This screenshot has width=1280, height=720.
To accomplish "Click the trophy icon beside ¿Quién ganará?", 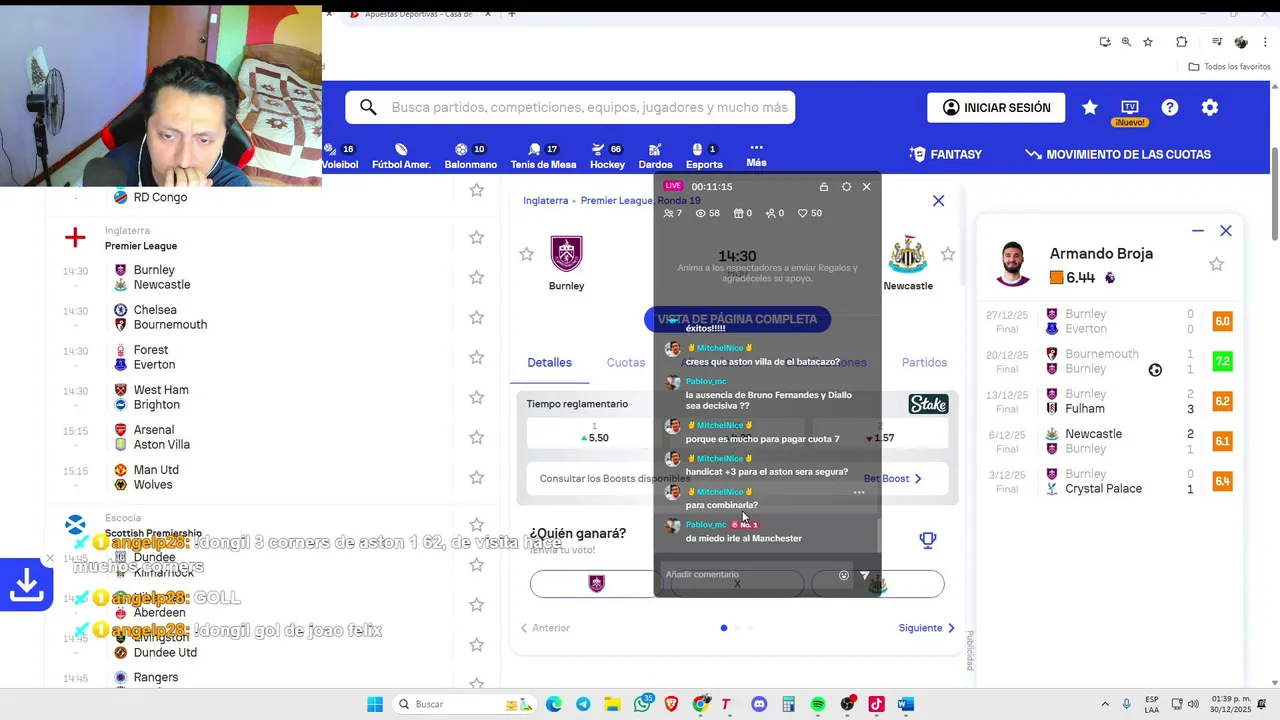I will [928, 540].
